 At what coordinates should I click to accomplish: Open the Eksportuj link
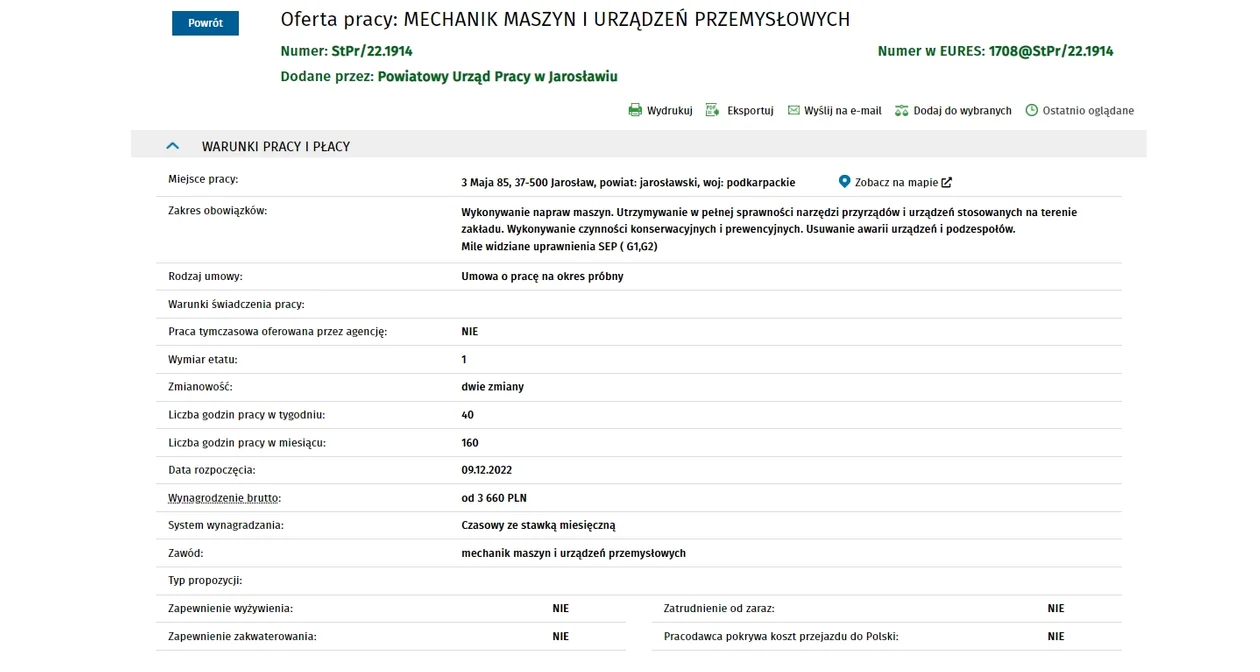pyautogui.click(x=750, y=111)
